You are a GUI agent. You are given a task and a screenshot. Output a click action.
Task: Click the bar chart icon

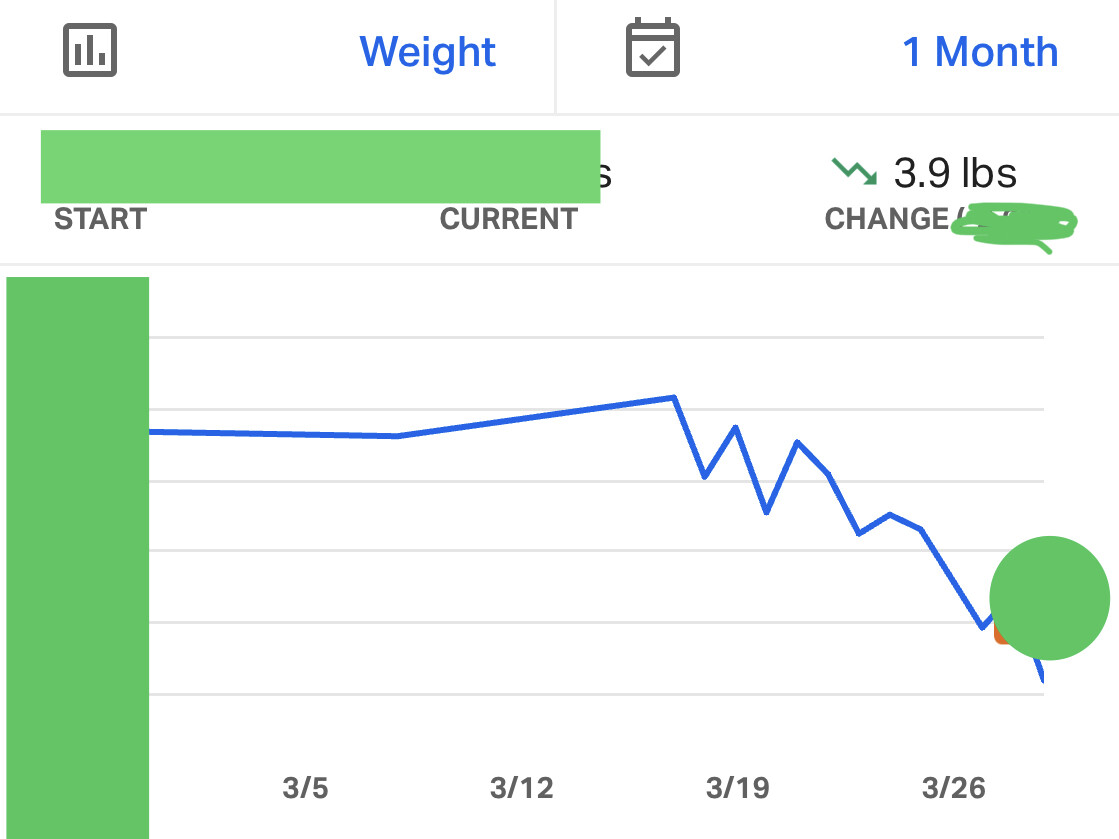(x=90, y=50)
